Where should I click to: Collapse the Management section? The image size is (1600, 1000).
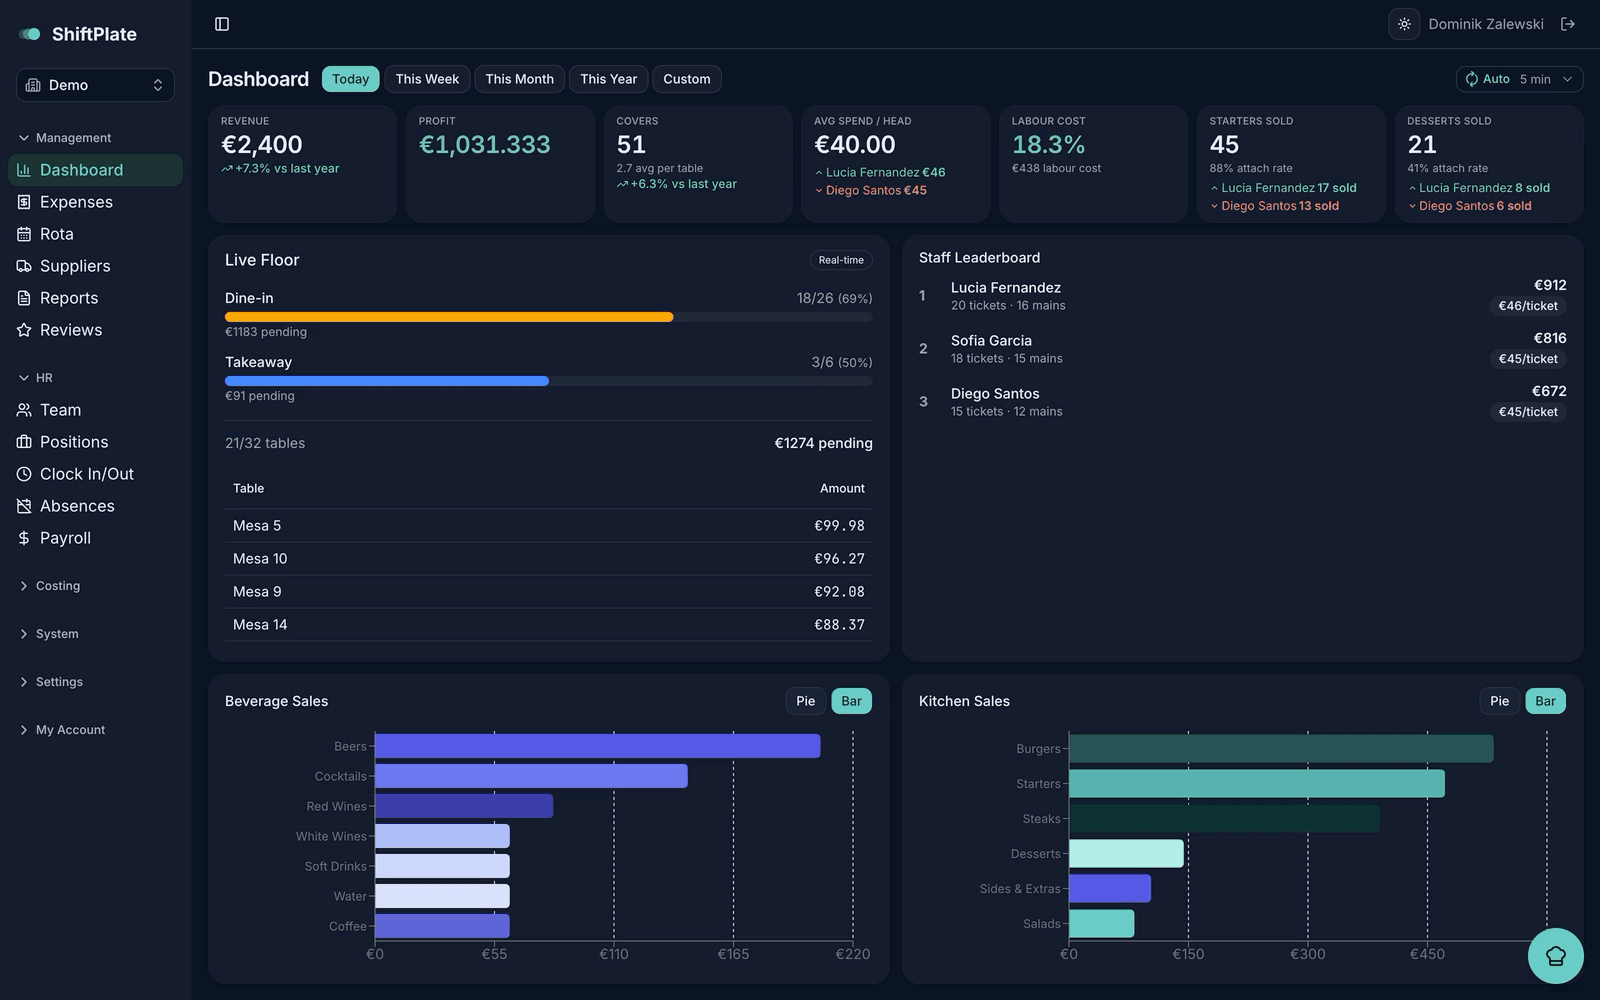65,138
